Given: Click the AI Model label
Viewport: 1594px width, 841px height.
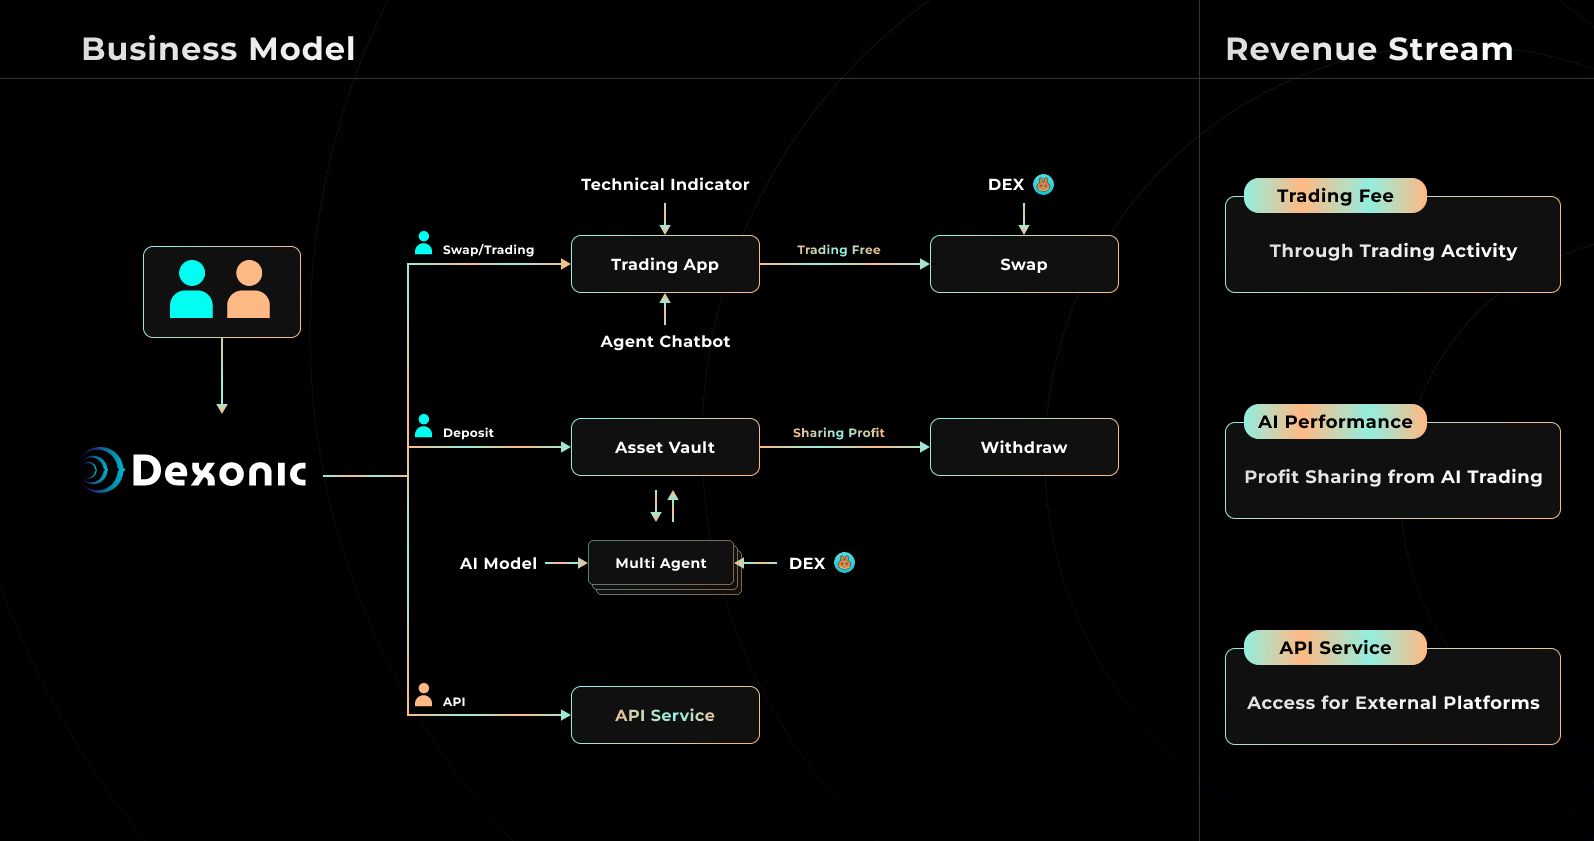Looking at the screenshot, I should [x=498, y=564].
